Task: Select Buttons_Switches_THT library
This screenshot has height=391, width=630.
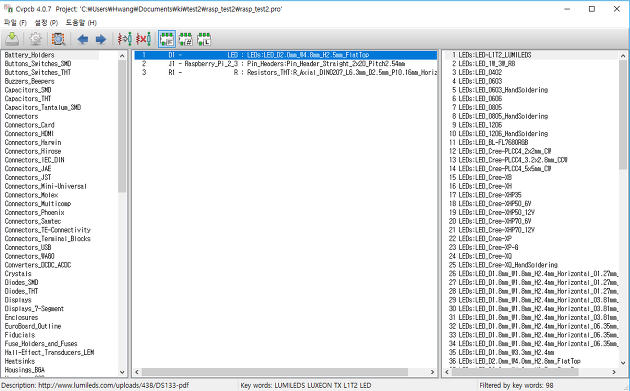Action: tap(37, 72)
